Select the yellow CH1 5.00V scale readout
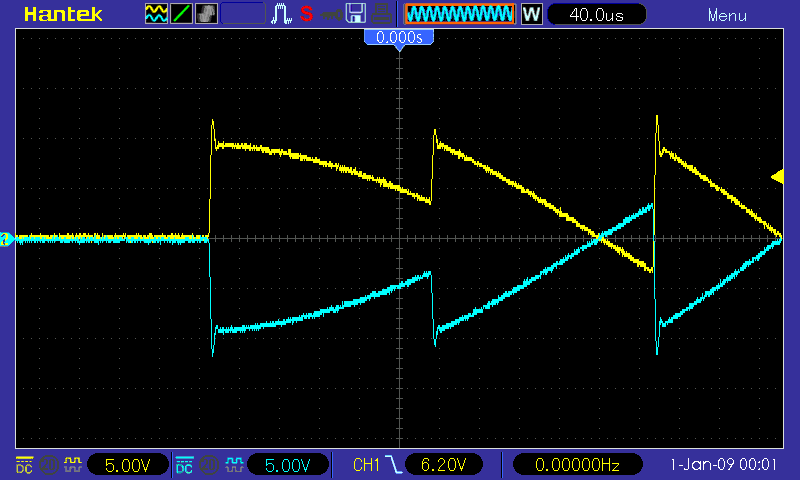 pyautogui.click(x=128, y=465)
